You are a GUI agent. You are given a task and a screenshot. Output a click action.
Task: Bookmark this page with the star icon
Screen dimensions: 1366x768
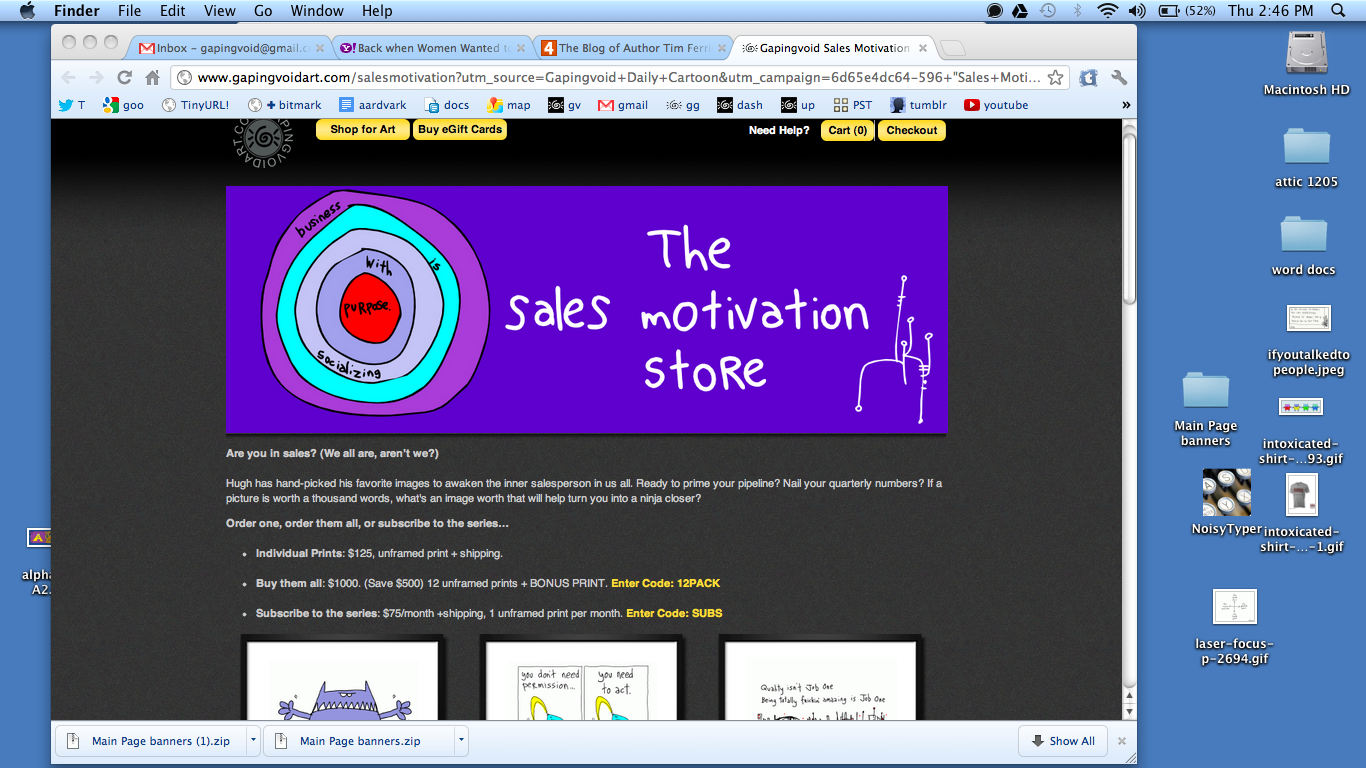[x=1055, y=78]
